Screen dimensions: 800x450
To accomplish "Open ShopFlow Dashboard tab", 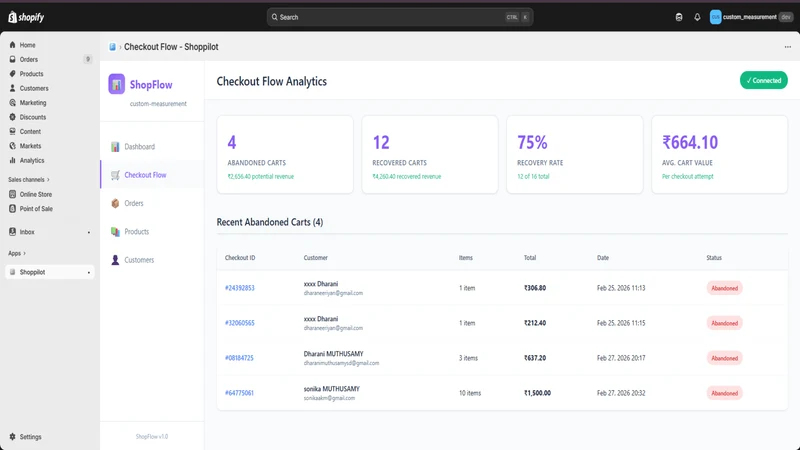I will pos(152,146).
